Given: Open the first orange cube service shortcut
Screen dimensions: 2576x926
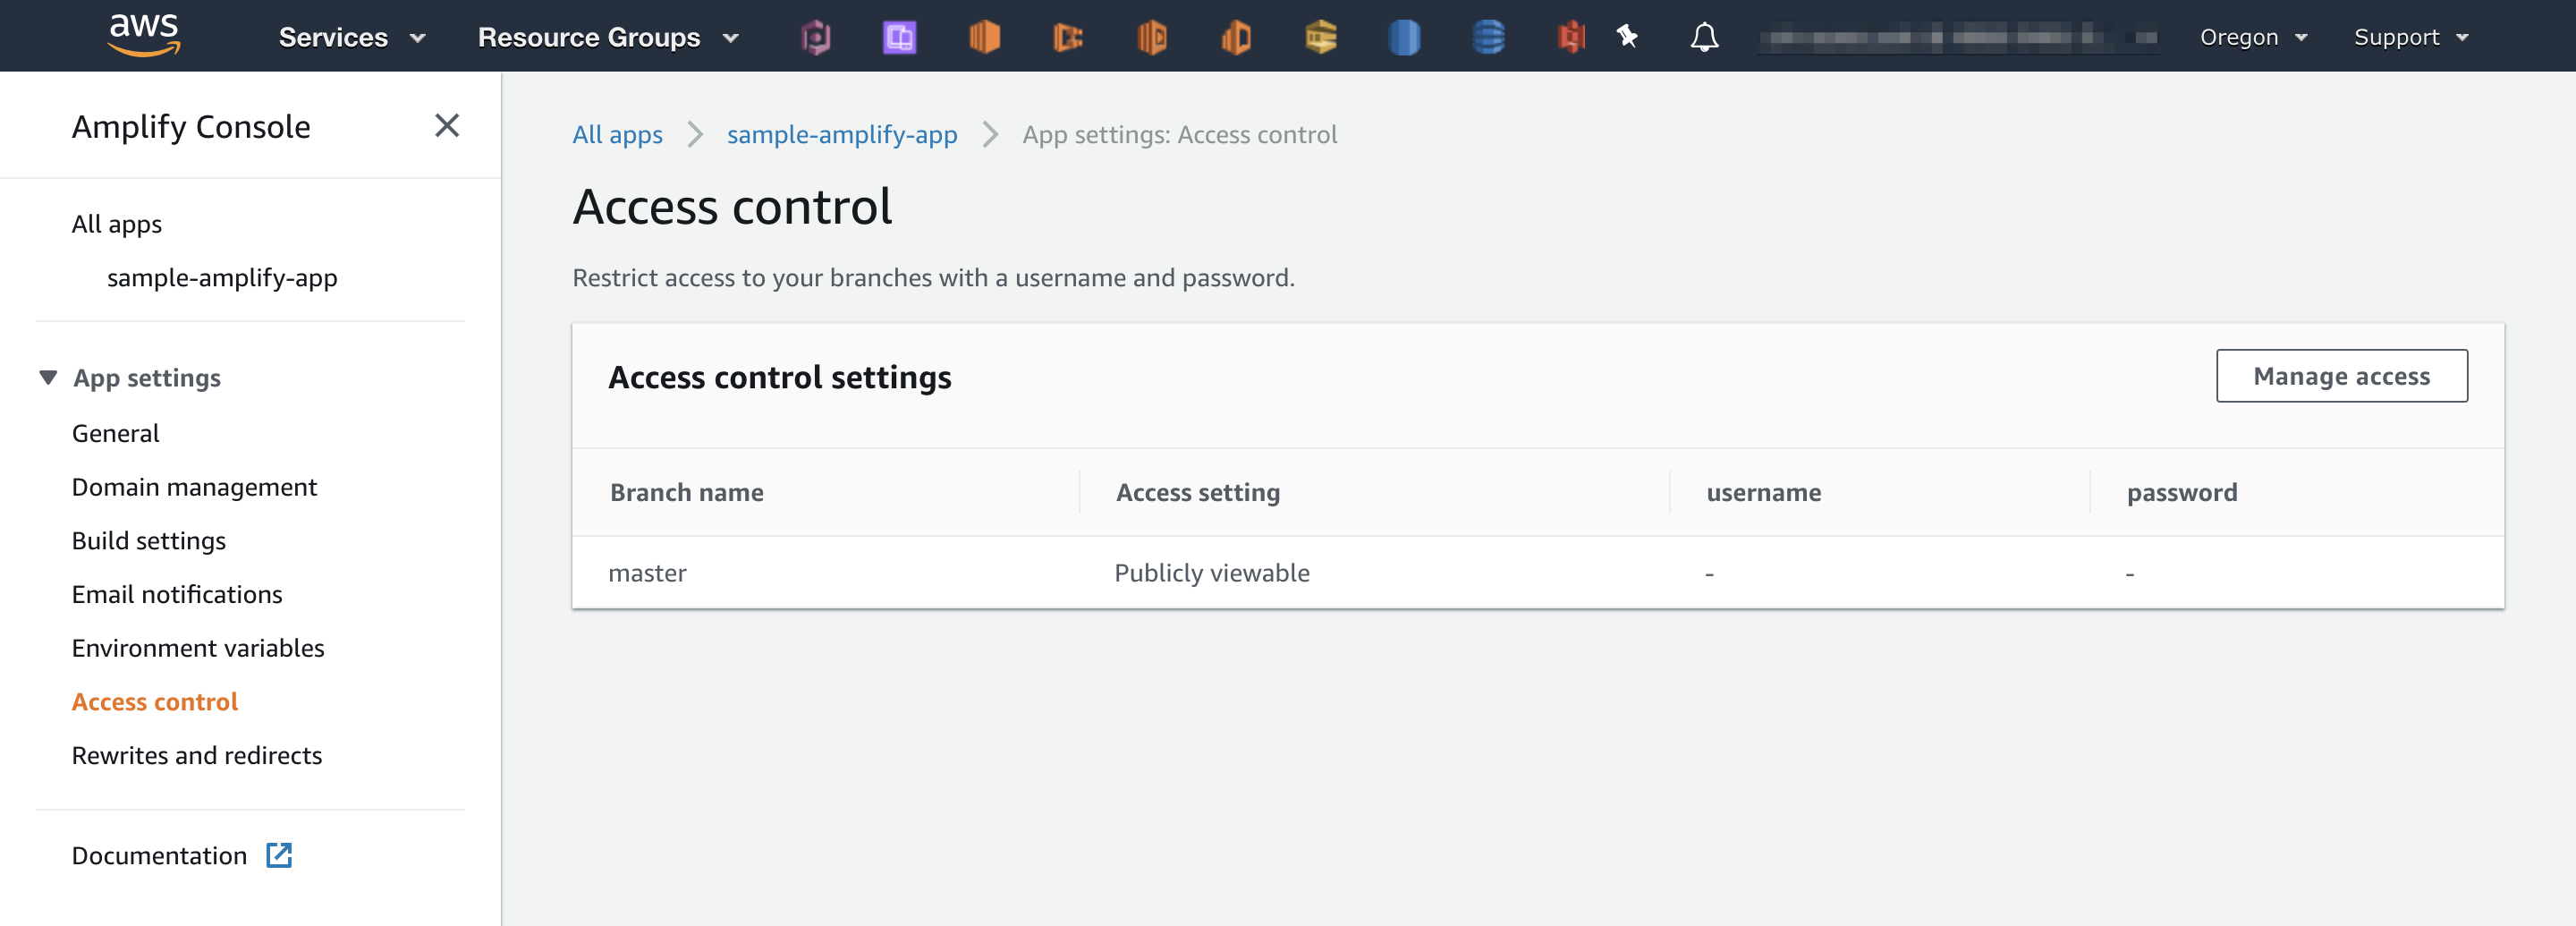Looking at the screenshot, I should click(984, 36).
